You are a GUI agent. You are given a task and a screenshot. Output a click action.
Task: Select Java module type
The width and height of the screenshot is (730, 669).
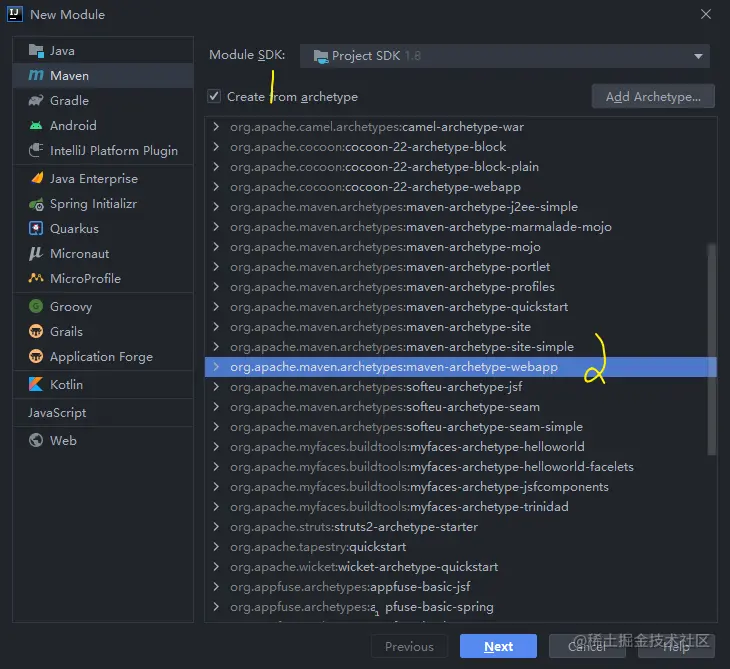pyautogui.click(x=103, y=51)
